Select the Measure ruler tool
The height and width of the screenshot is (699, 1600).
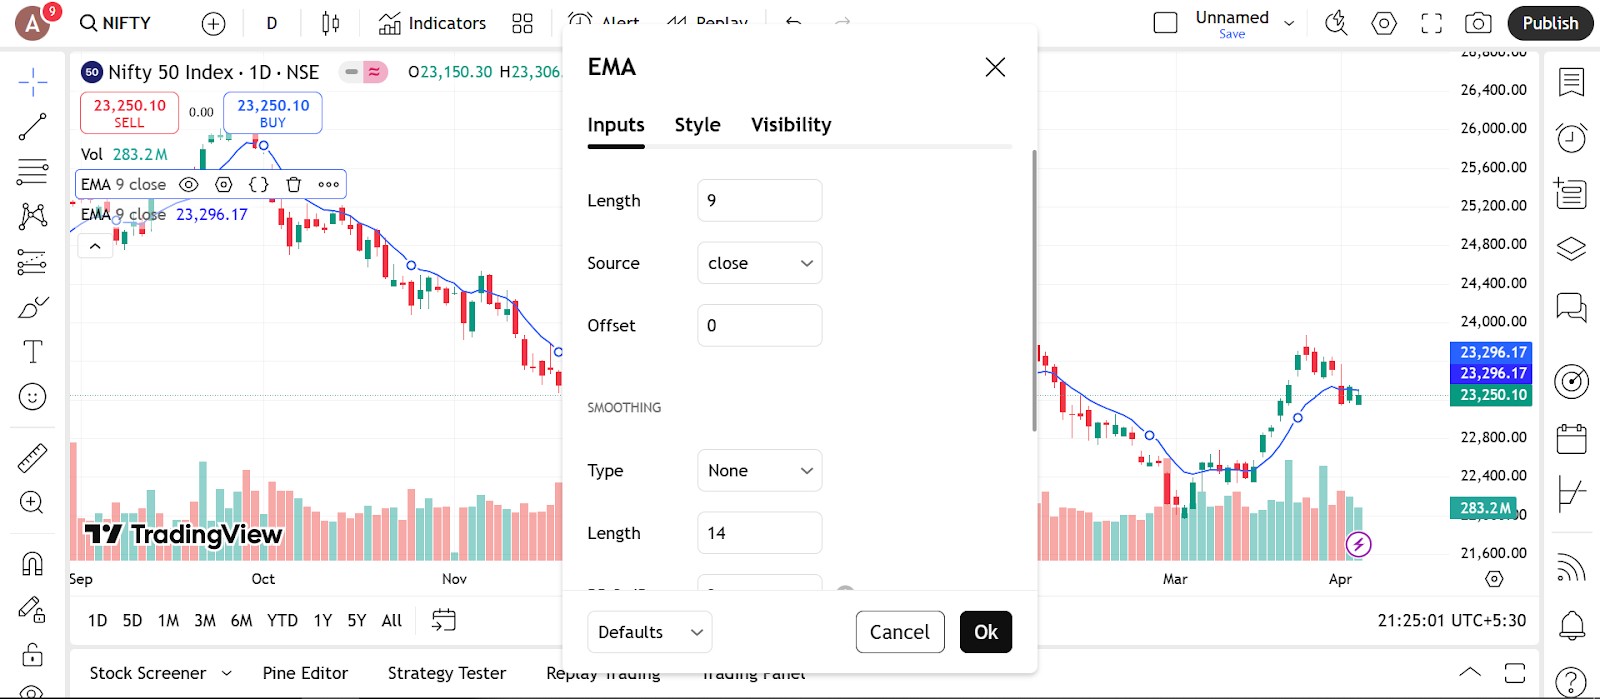click(x=32, y=458)
